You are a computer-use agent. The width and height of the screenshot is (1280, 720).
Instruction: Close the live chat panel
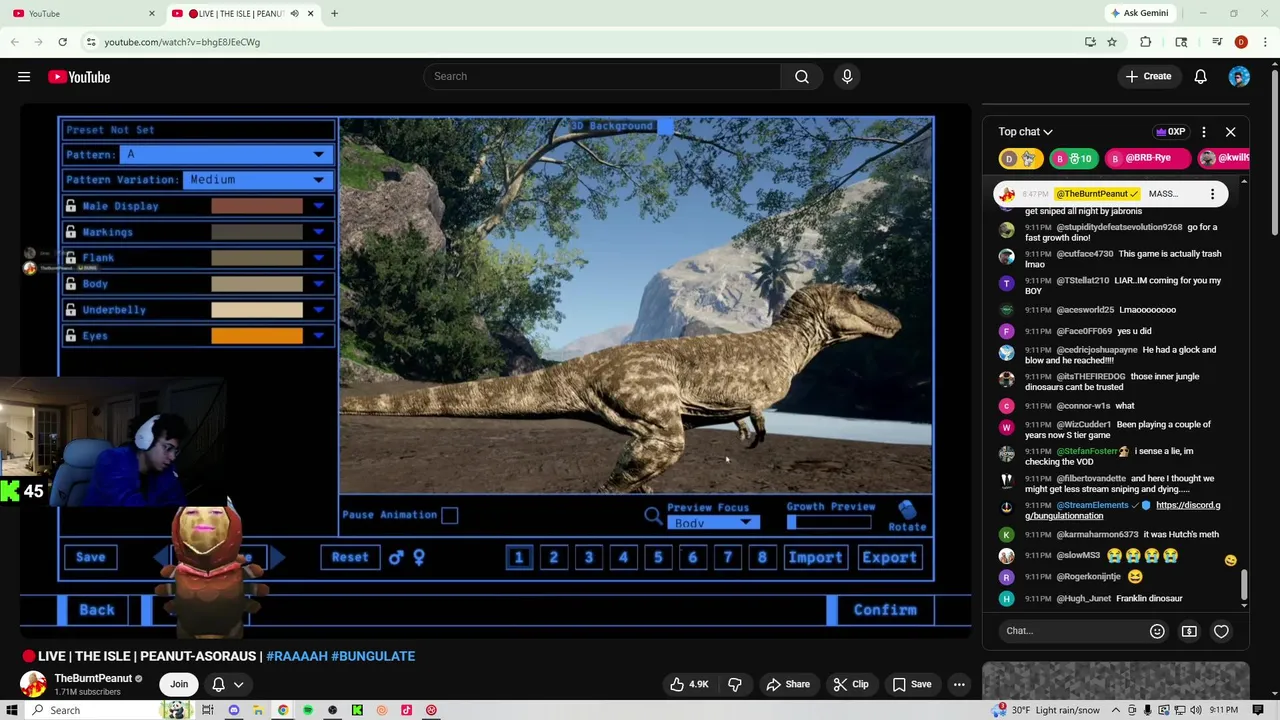click(x=1231, y=132)
